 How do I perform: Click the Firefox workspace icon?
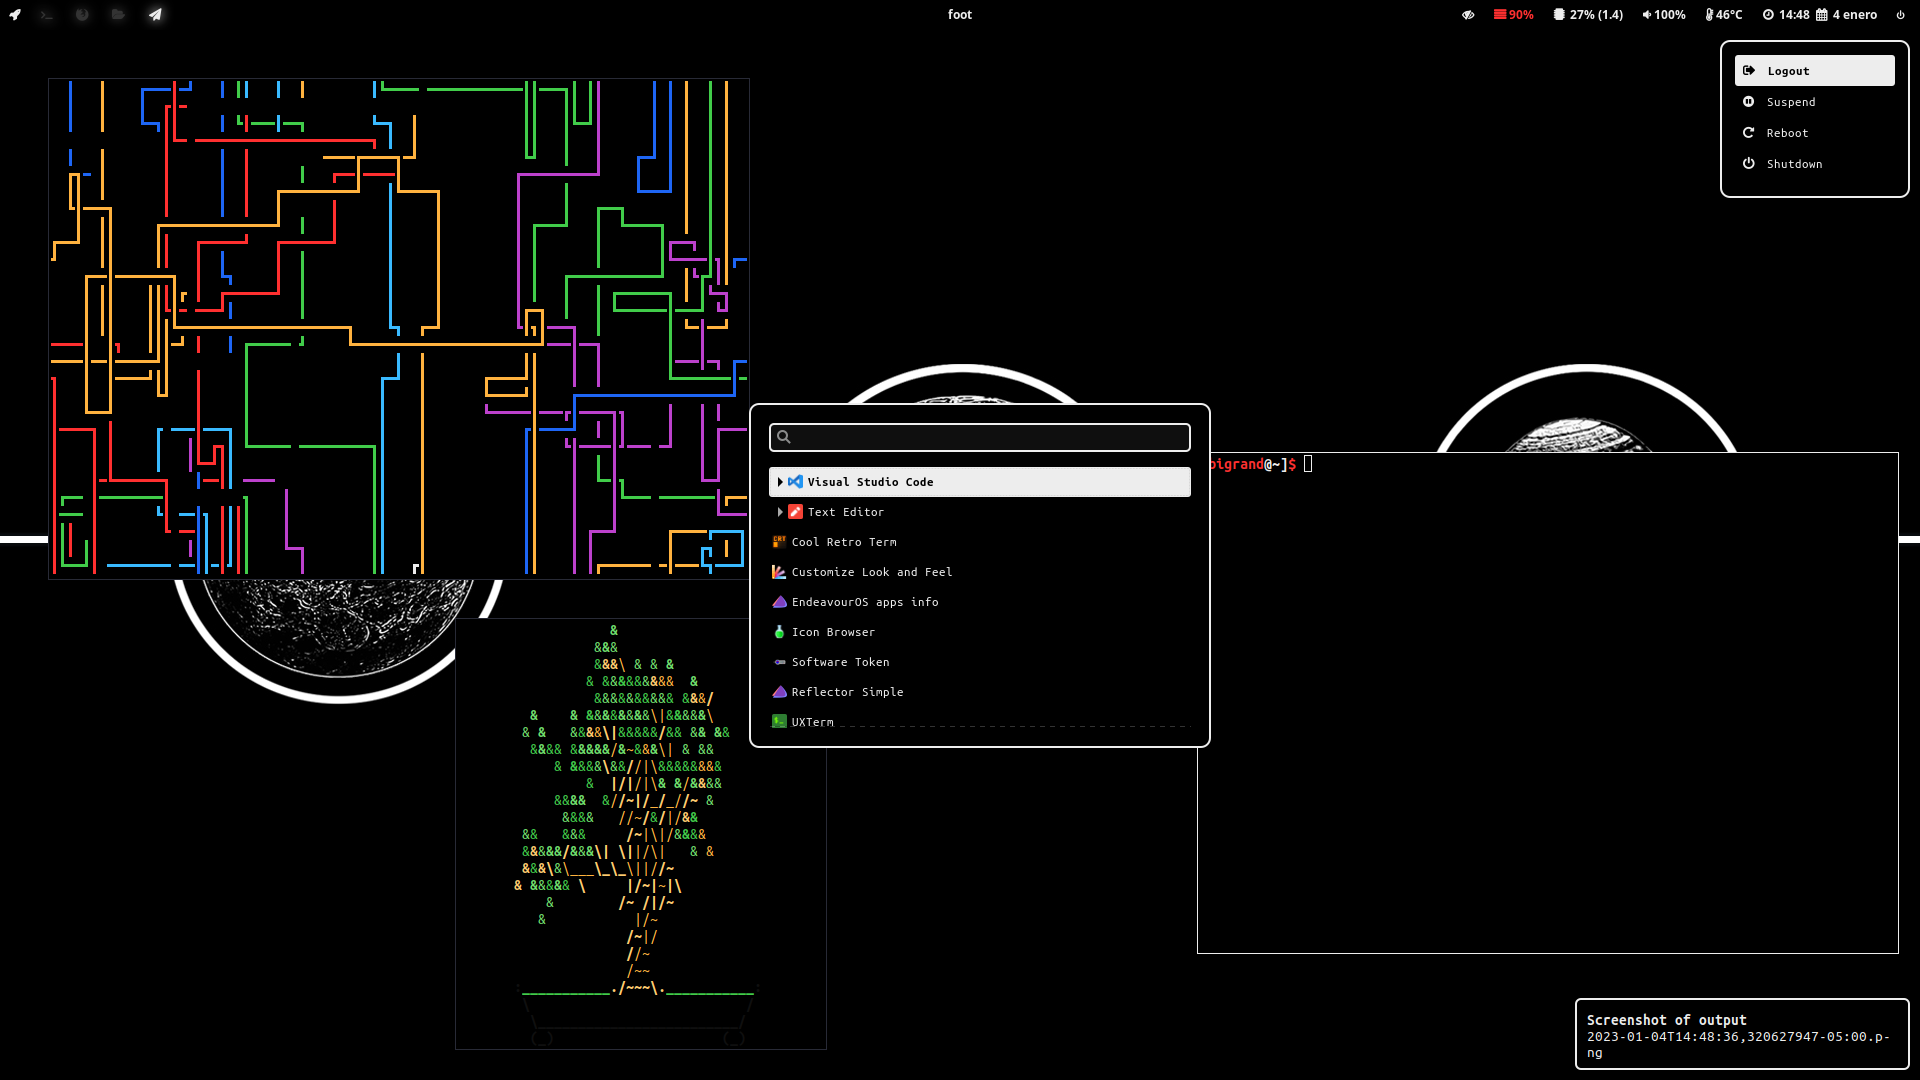(x=82, y=15)
